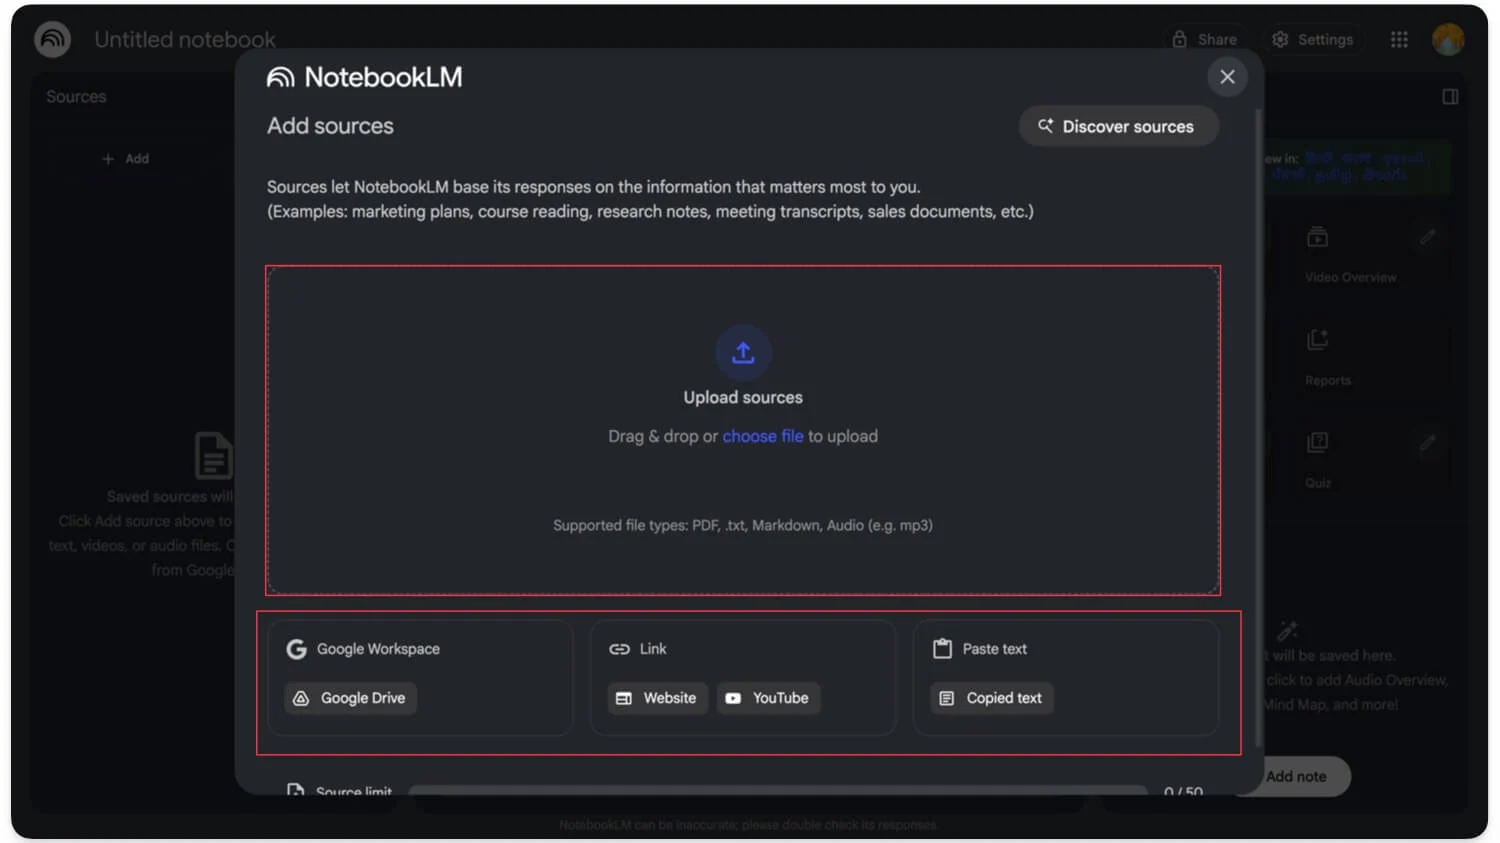Choose Copied text option
1500x843 pixels.
point(991,698)
